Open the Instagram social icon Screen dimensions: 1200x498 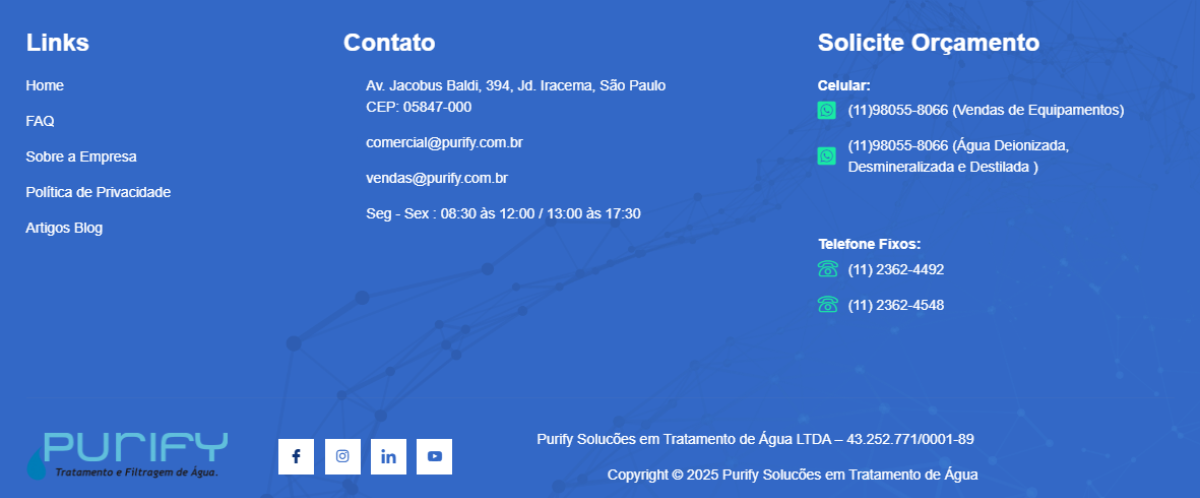pos(342,456)
